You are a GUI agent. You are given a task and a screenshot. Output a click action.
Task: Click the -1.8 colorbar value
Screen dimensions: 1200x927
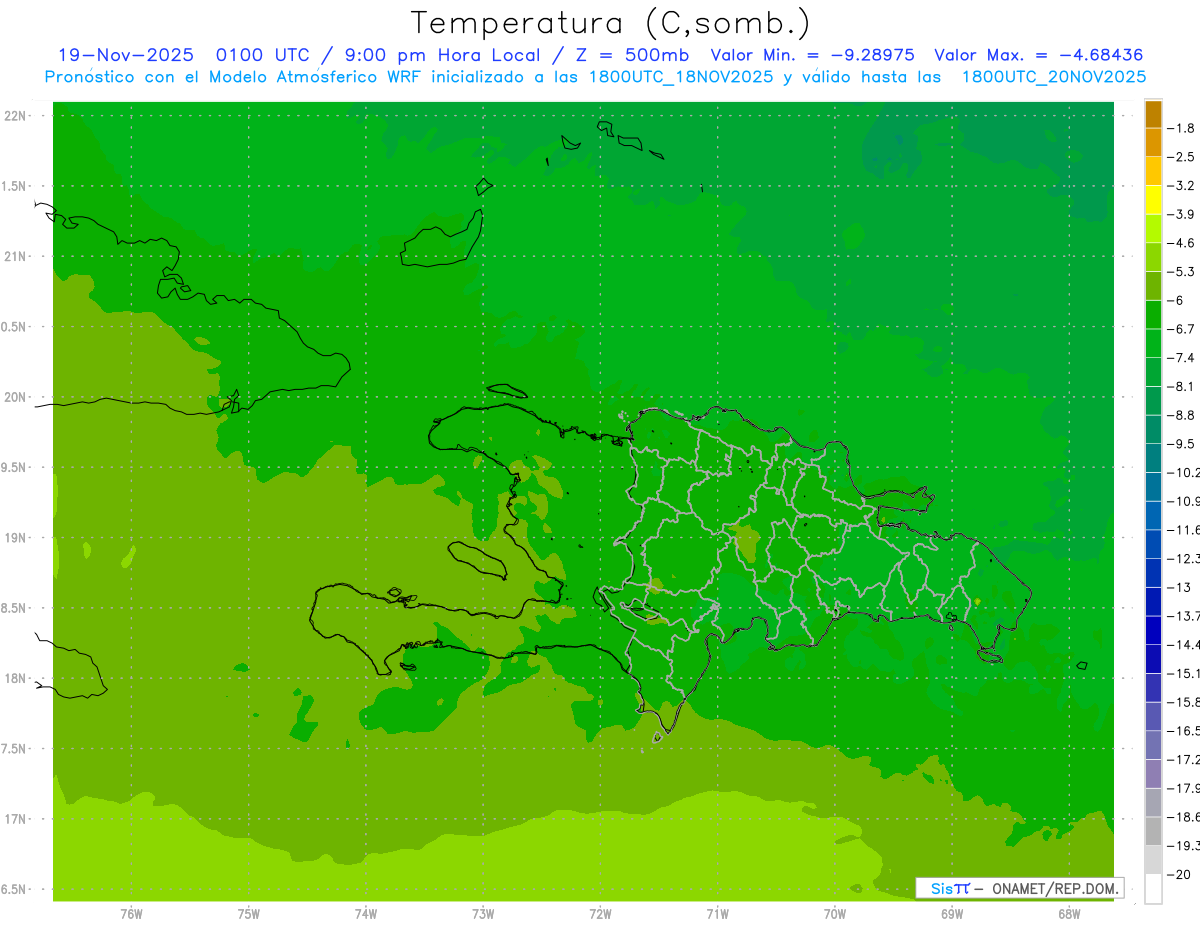[1182, 128]
